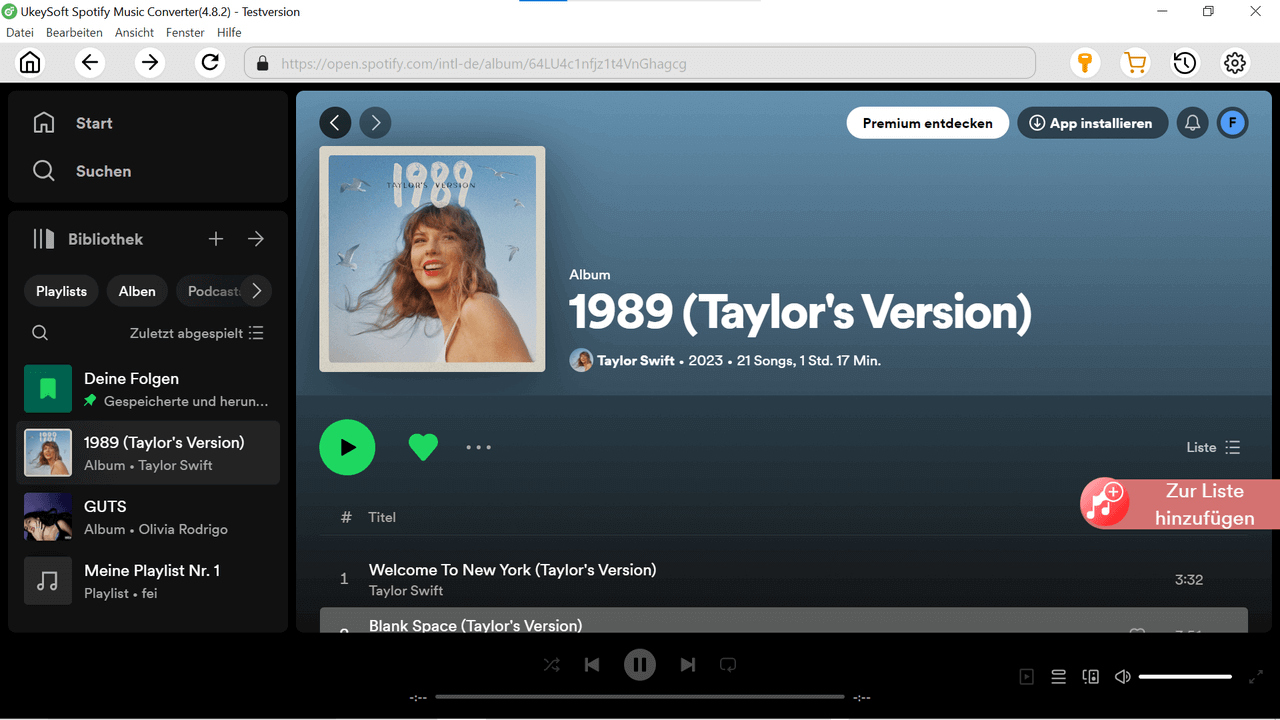The height and width of the screenshot is (720, 1280).
Task: Open notifications bell icon
Action: coord(1192,123)
